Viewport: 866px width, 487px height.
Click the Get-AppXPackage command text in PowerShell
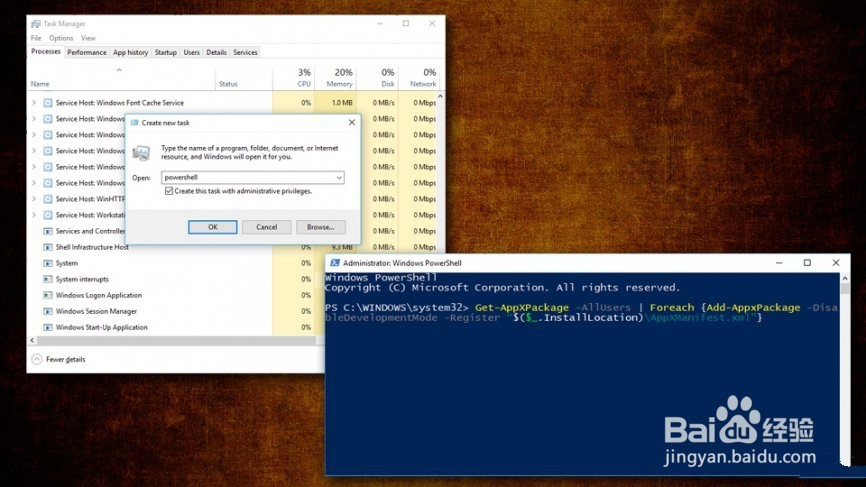click(522, 308)
